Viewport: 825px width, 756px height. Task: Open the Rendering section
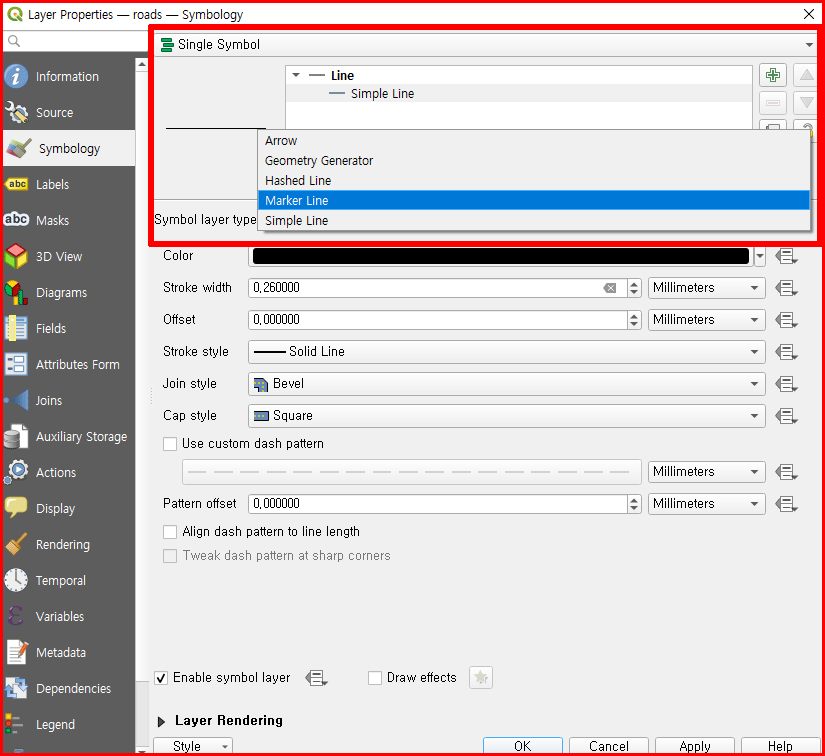coord(68,545)
